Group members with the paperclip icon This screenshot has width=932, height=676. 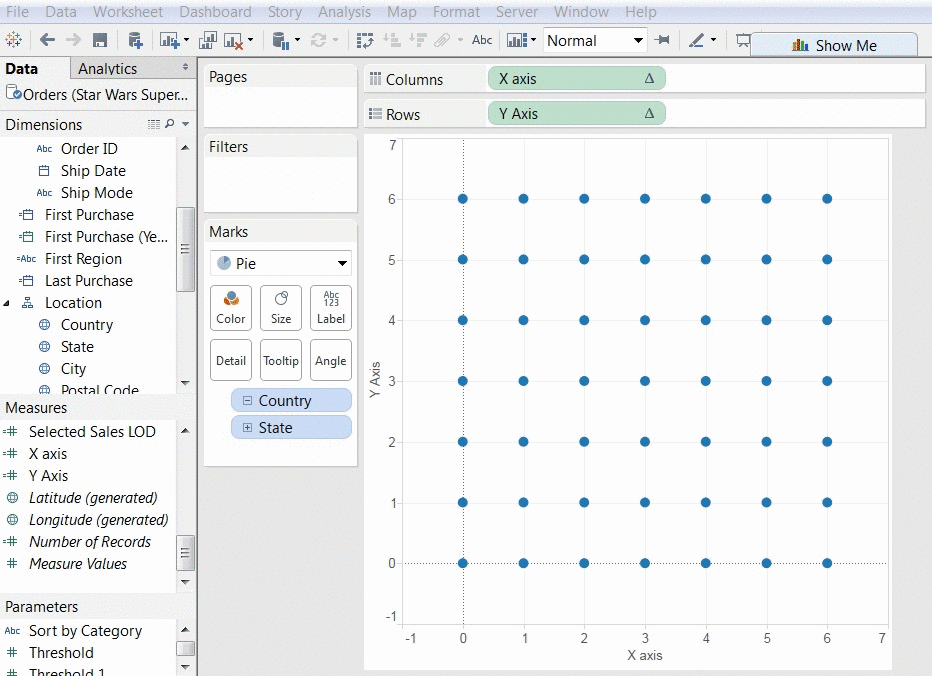pos(442,40)
